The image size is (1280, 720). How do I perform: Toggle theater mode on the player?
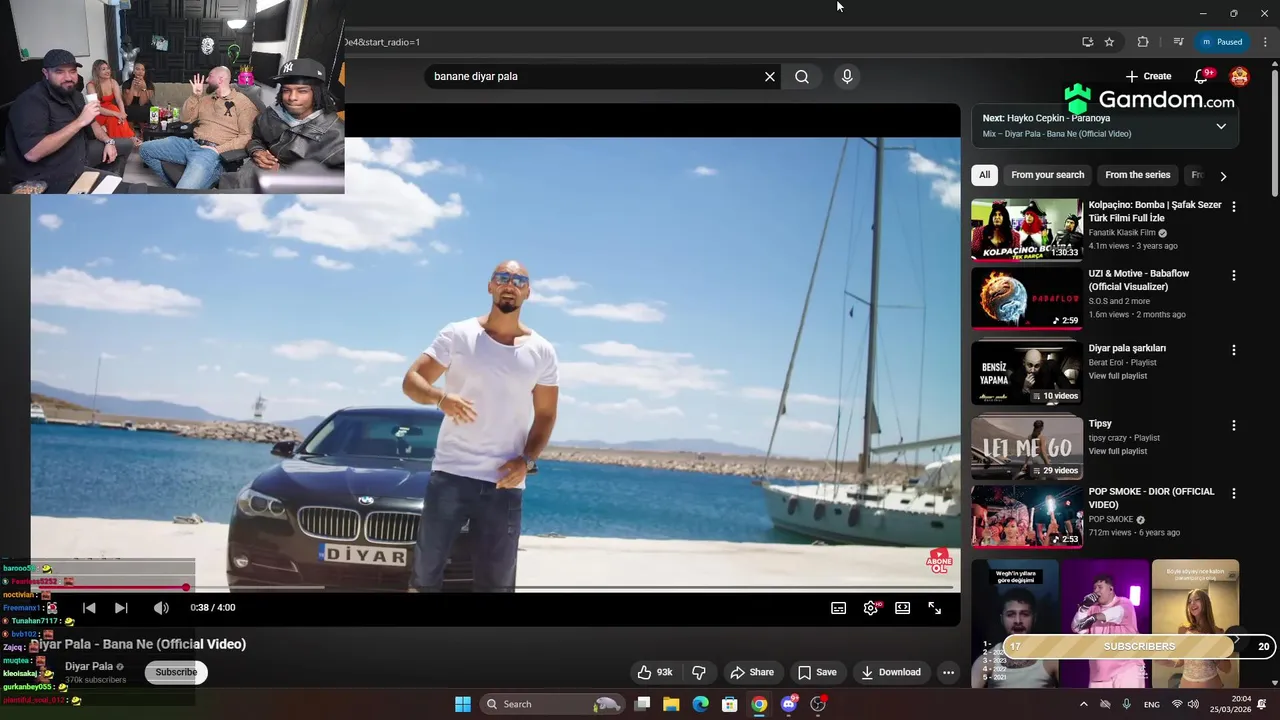pos(903,608)
